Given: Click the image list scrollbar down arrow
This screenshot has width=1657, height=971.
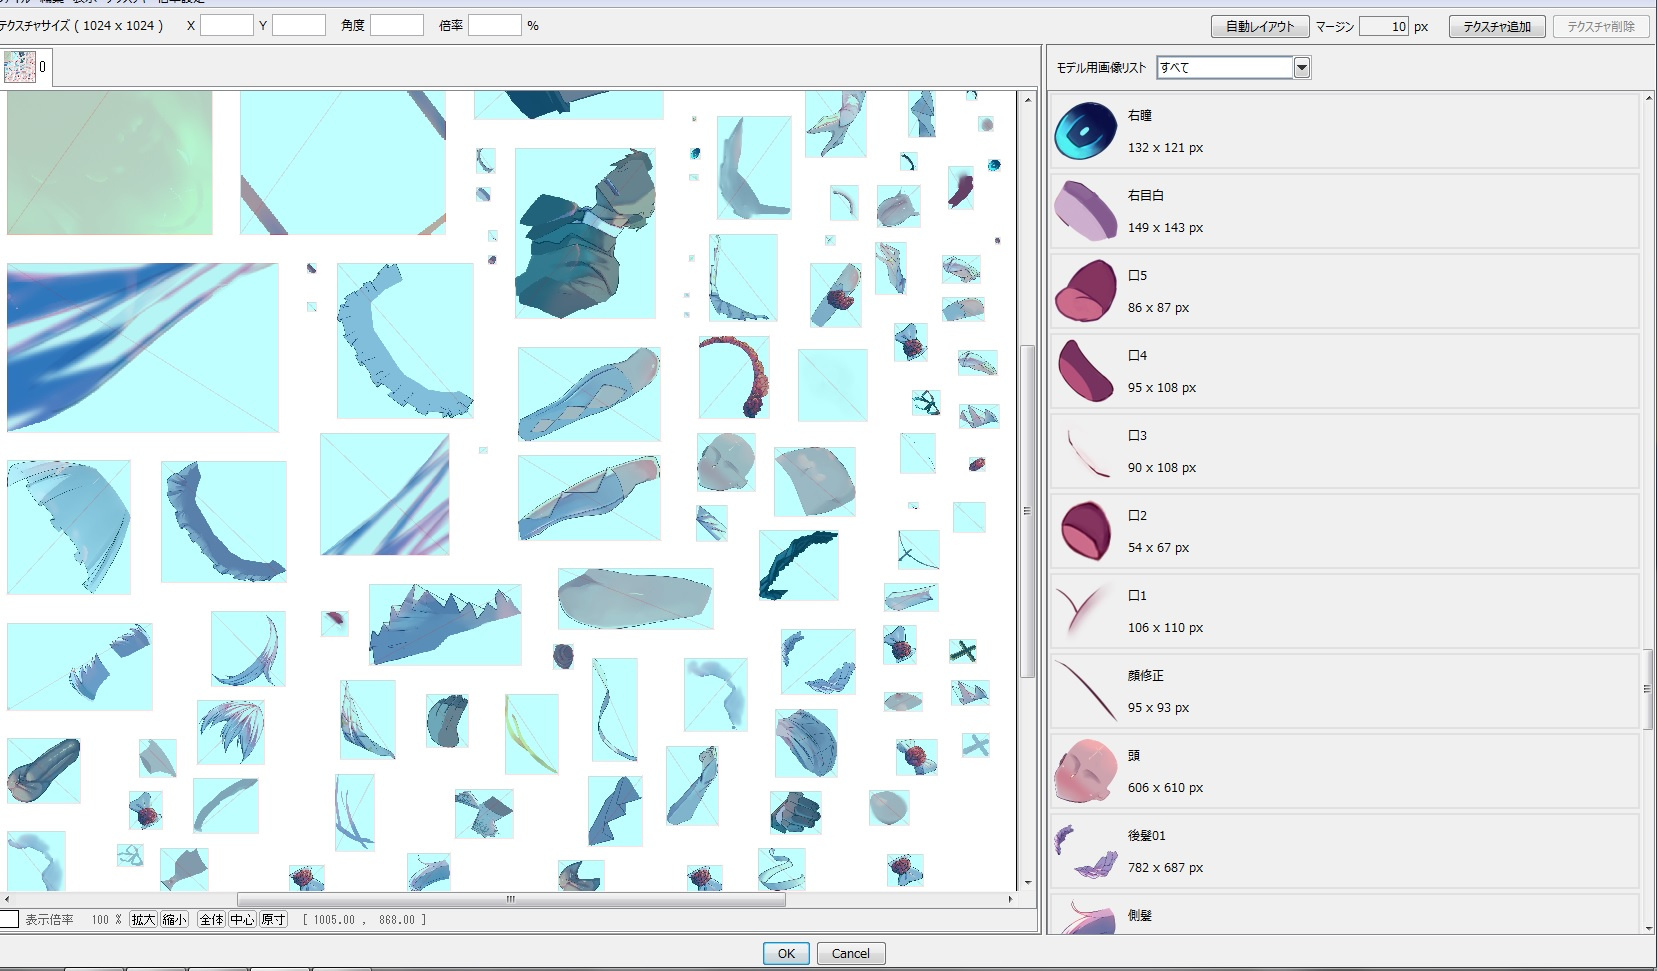Looking at the screenshot, I should 1647,929.
